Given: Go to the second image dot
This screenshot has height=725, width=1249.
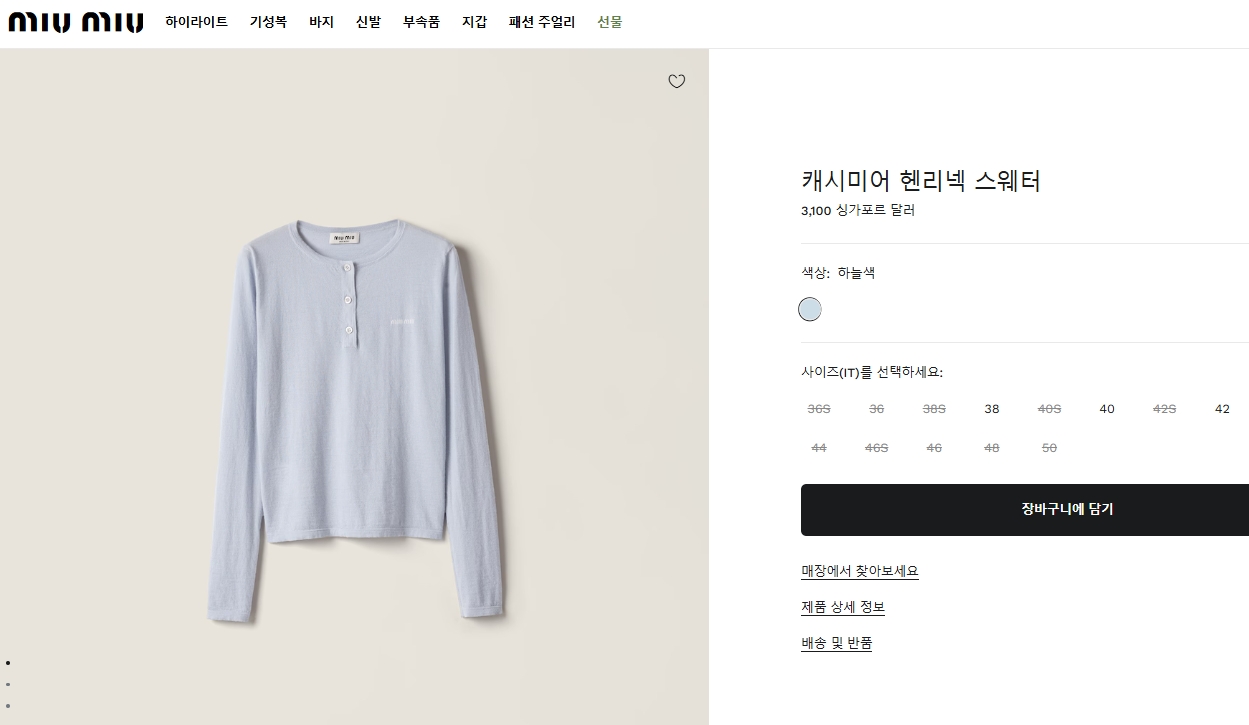Looking at the screenshot, I should coord(8,684).
